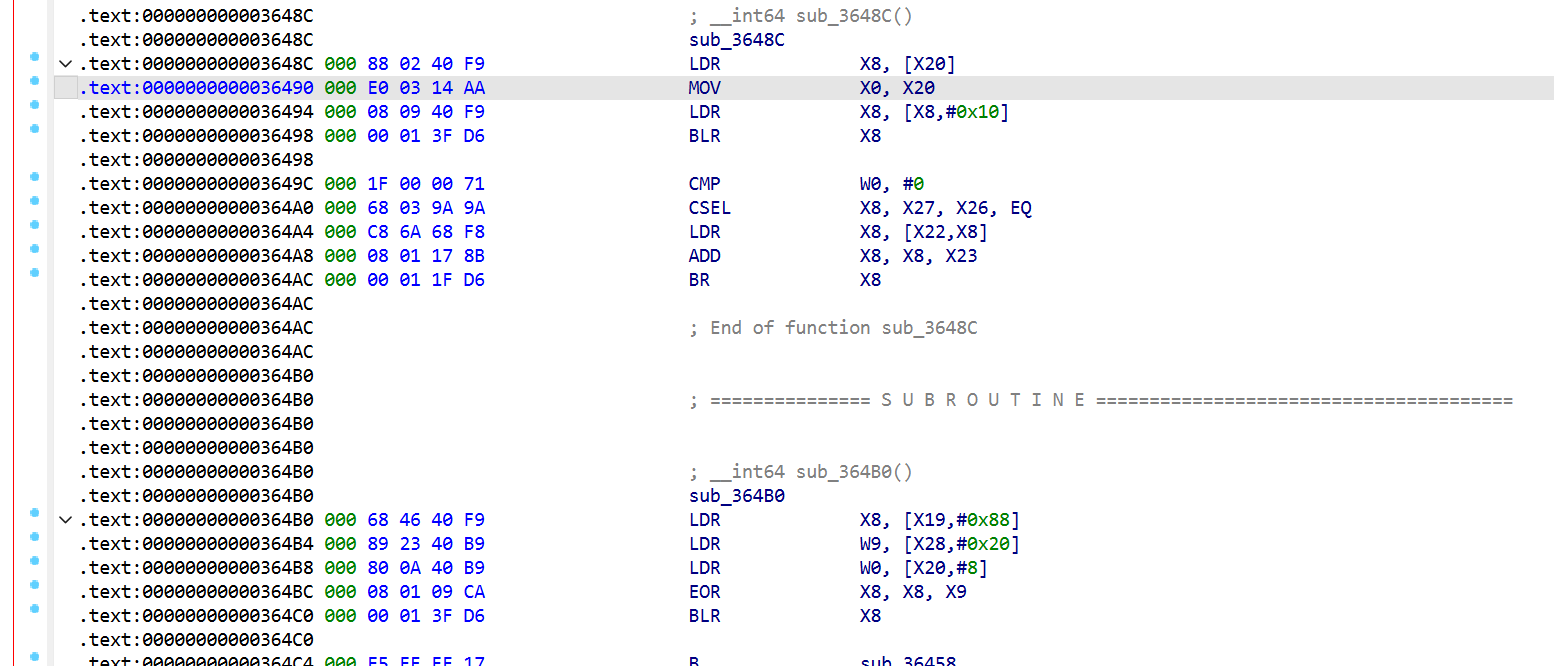This screenshot has width=1554, height=666.
Task: Click the operand X8, X8, X9
Action: [914, 592]
